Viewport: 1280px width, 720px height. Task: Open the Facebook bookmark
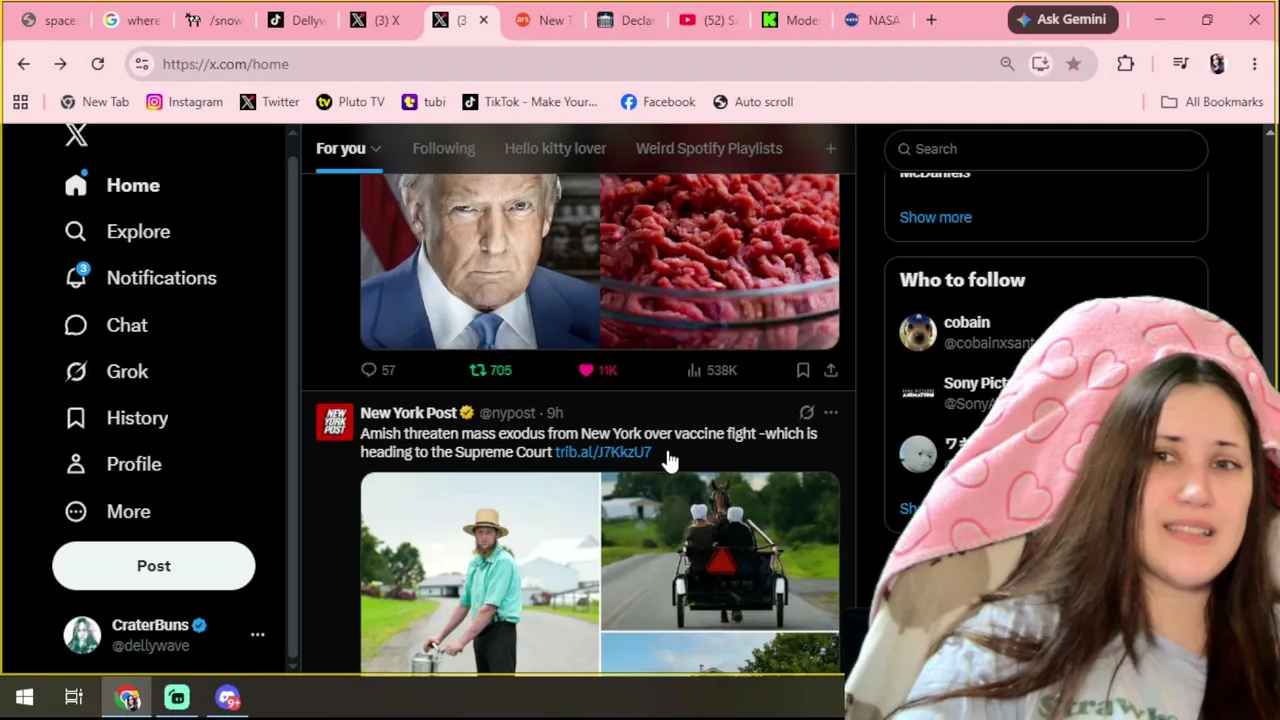(x=657, y=102)
